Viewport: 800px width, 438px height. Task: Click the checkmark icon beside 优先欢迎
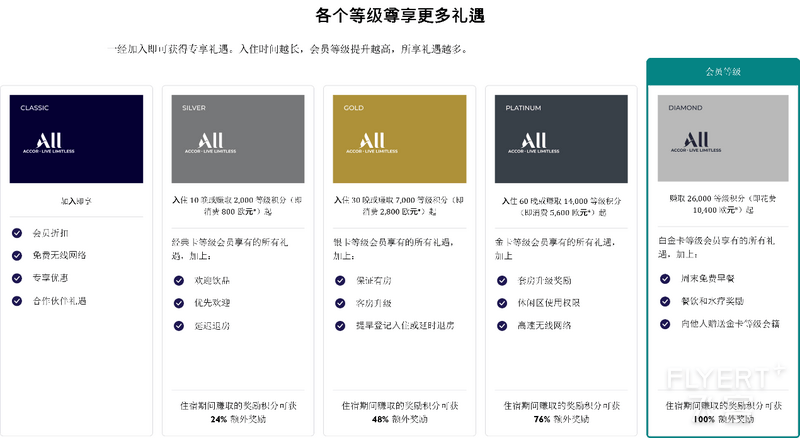179,303
